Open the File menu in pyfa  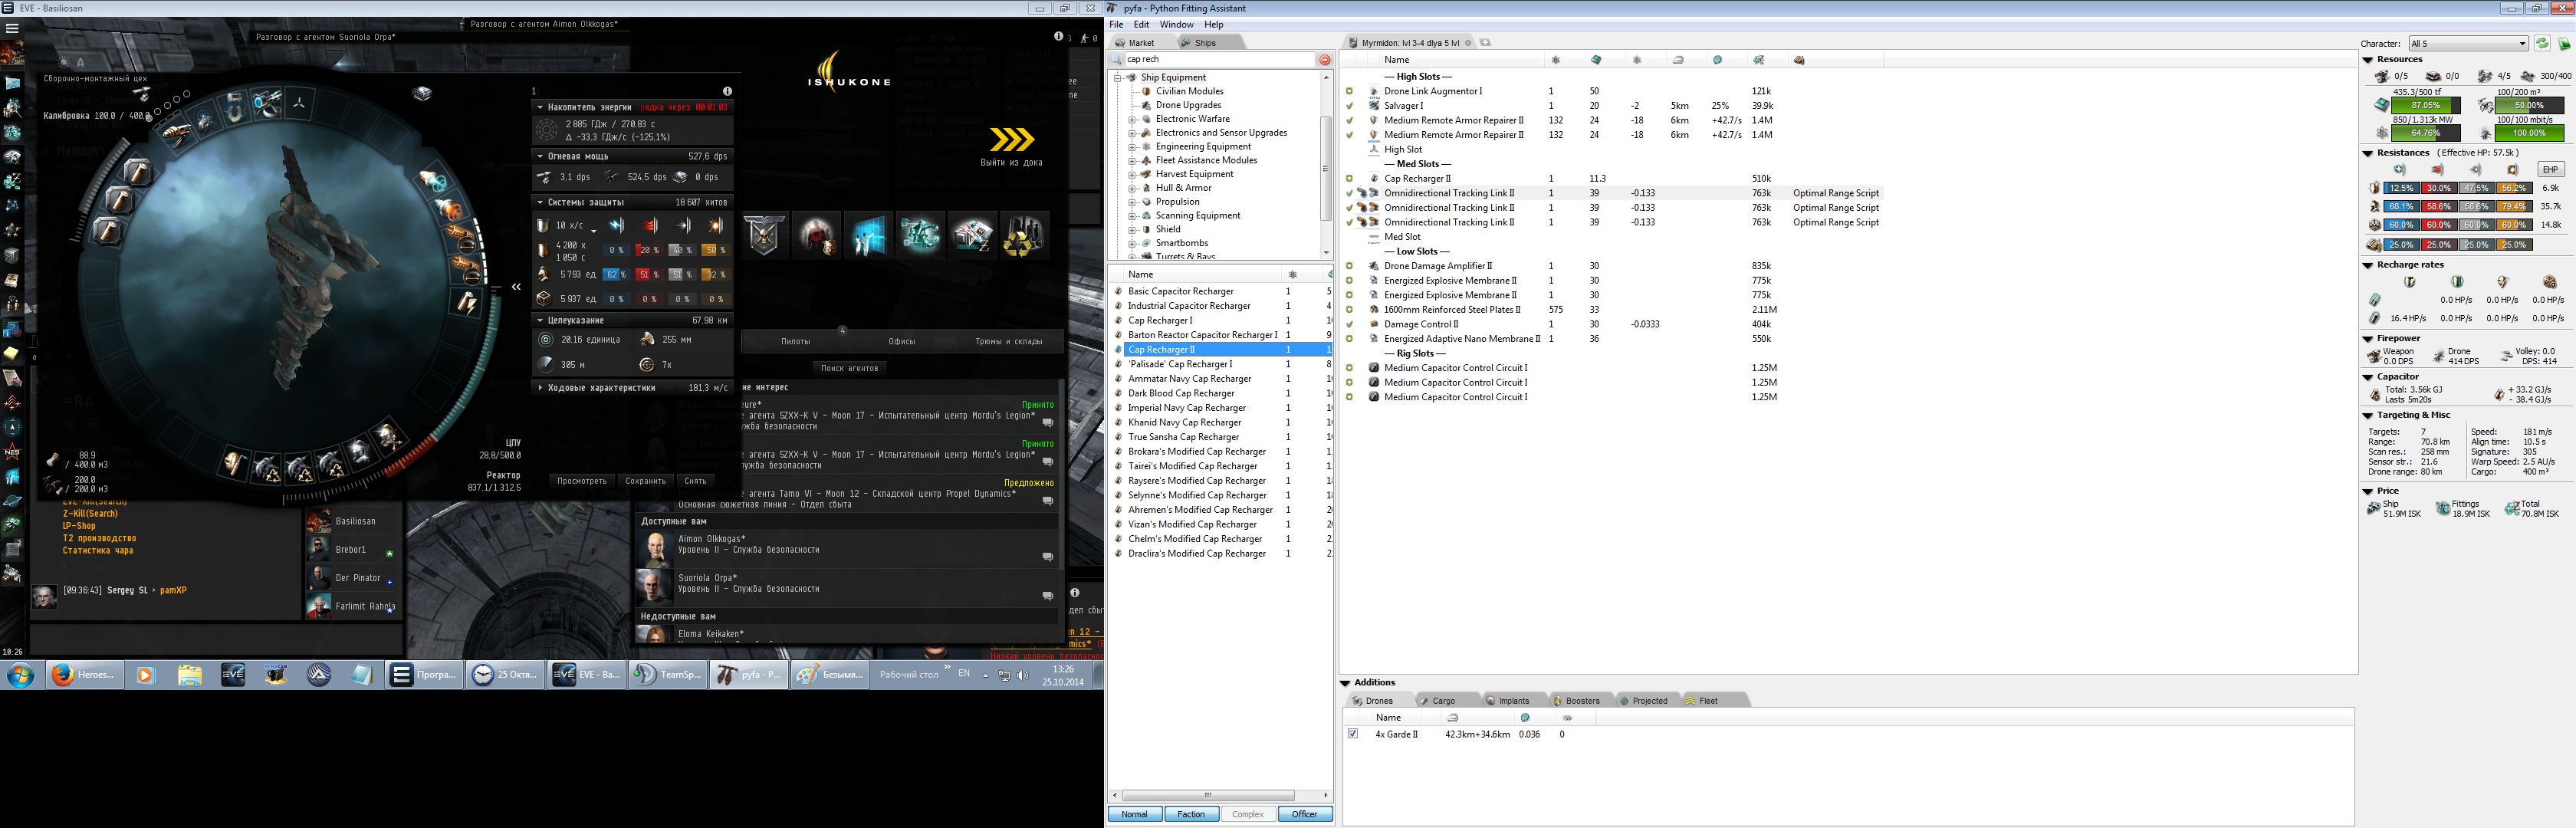click(x=1116, y=24)
